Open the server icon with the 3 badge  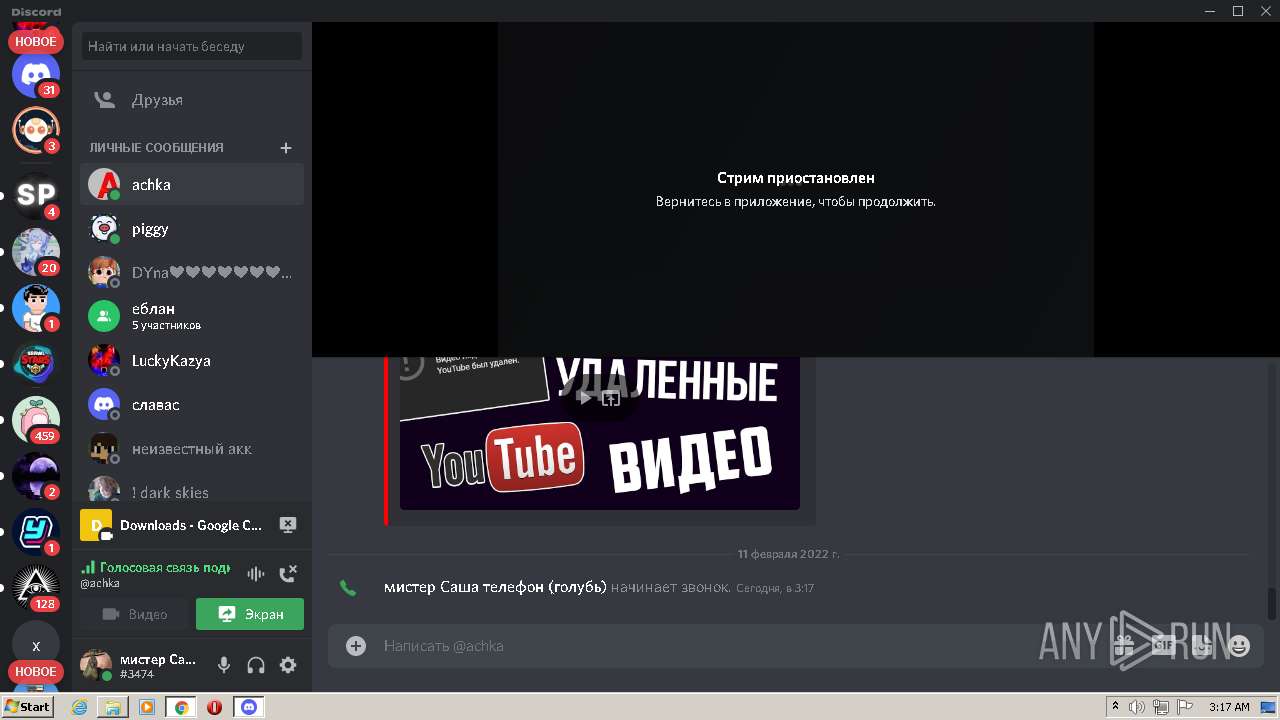36,130
